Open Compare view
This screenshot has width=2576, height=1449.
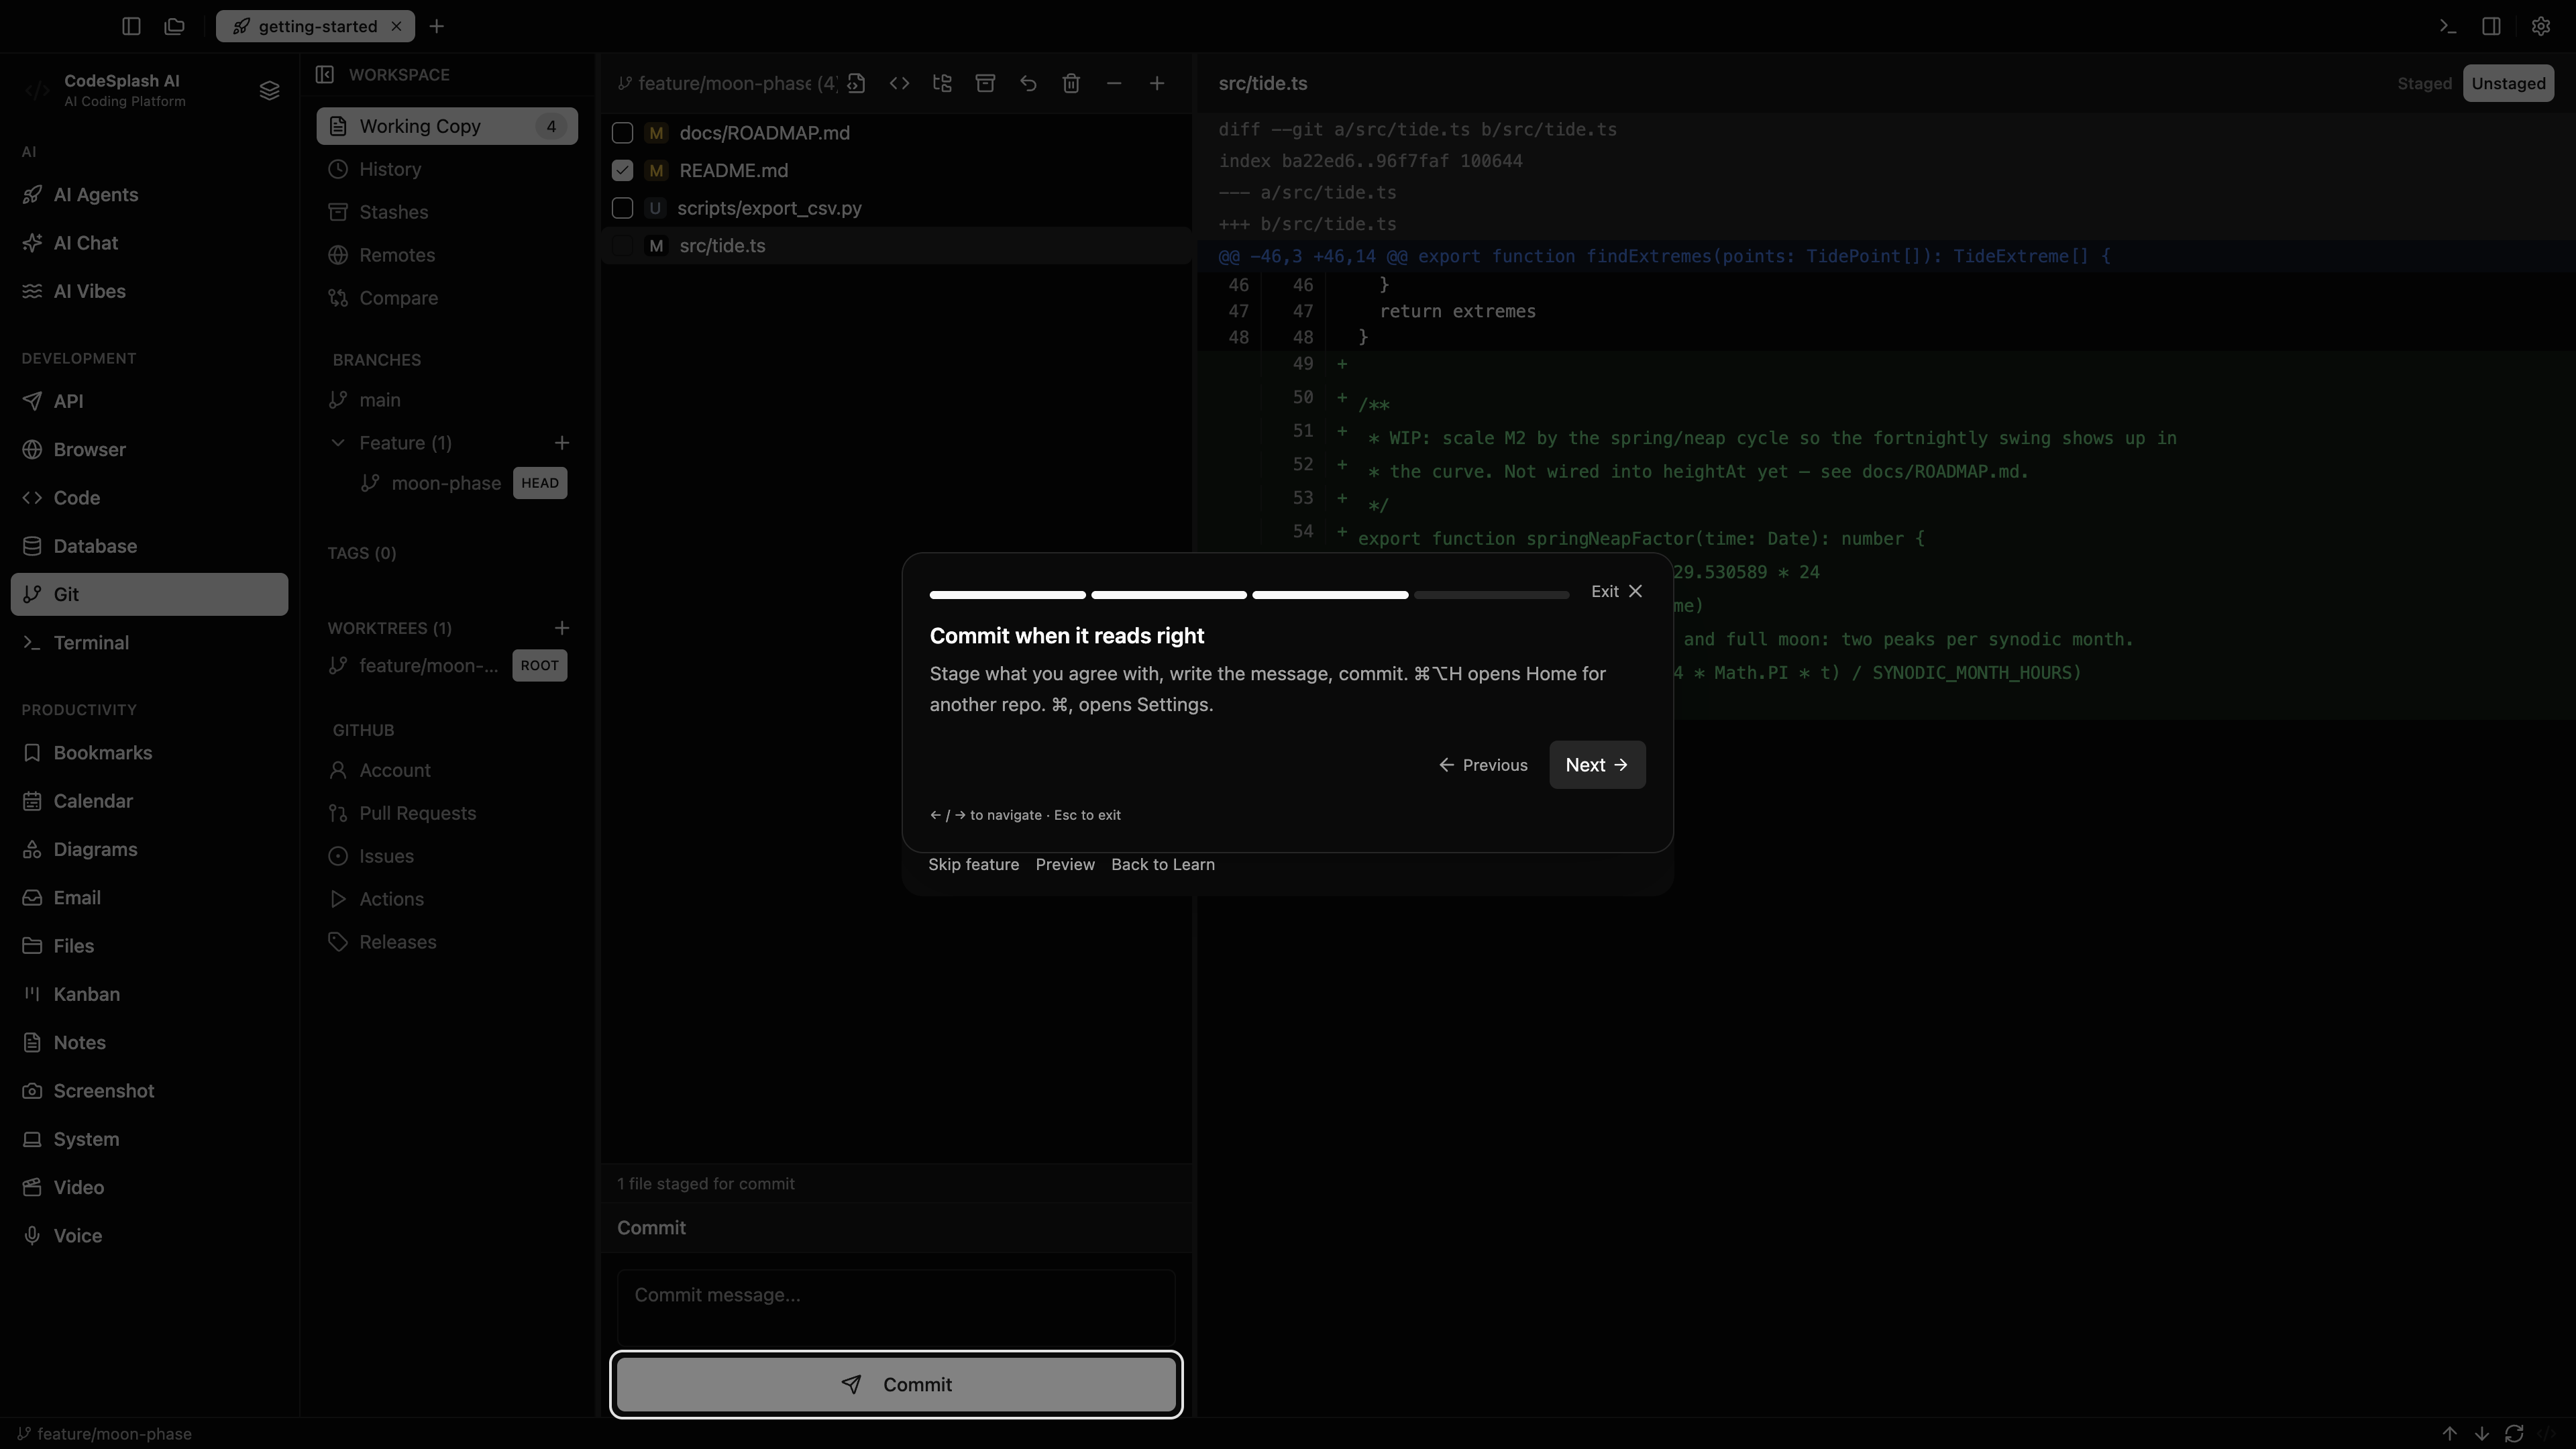(447, 298)
